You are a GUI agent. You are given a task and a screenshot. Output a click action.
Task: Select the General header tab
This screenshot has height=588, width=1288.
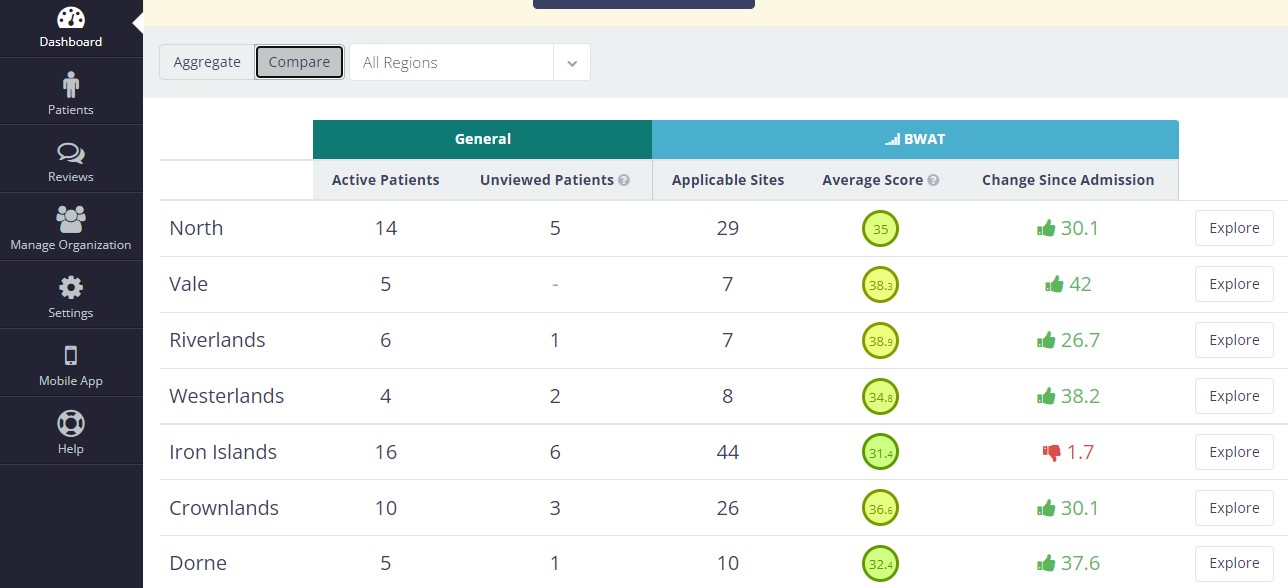pyautogui.click(x=482, y=139)
